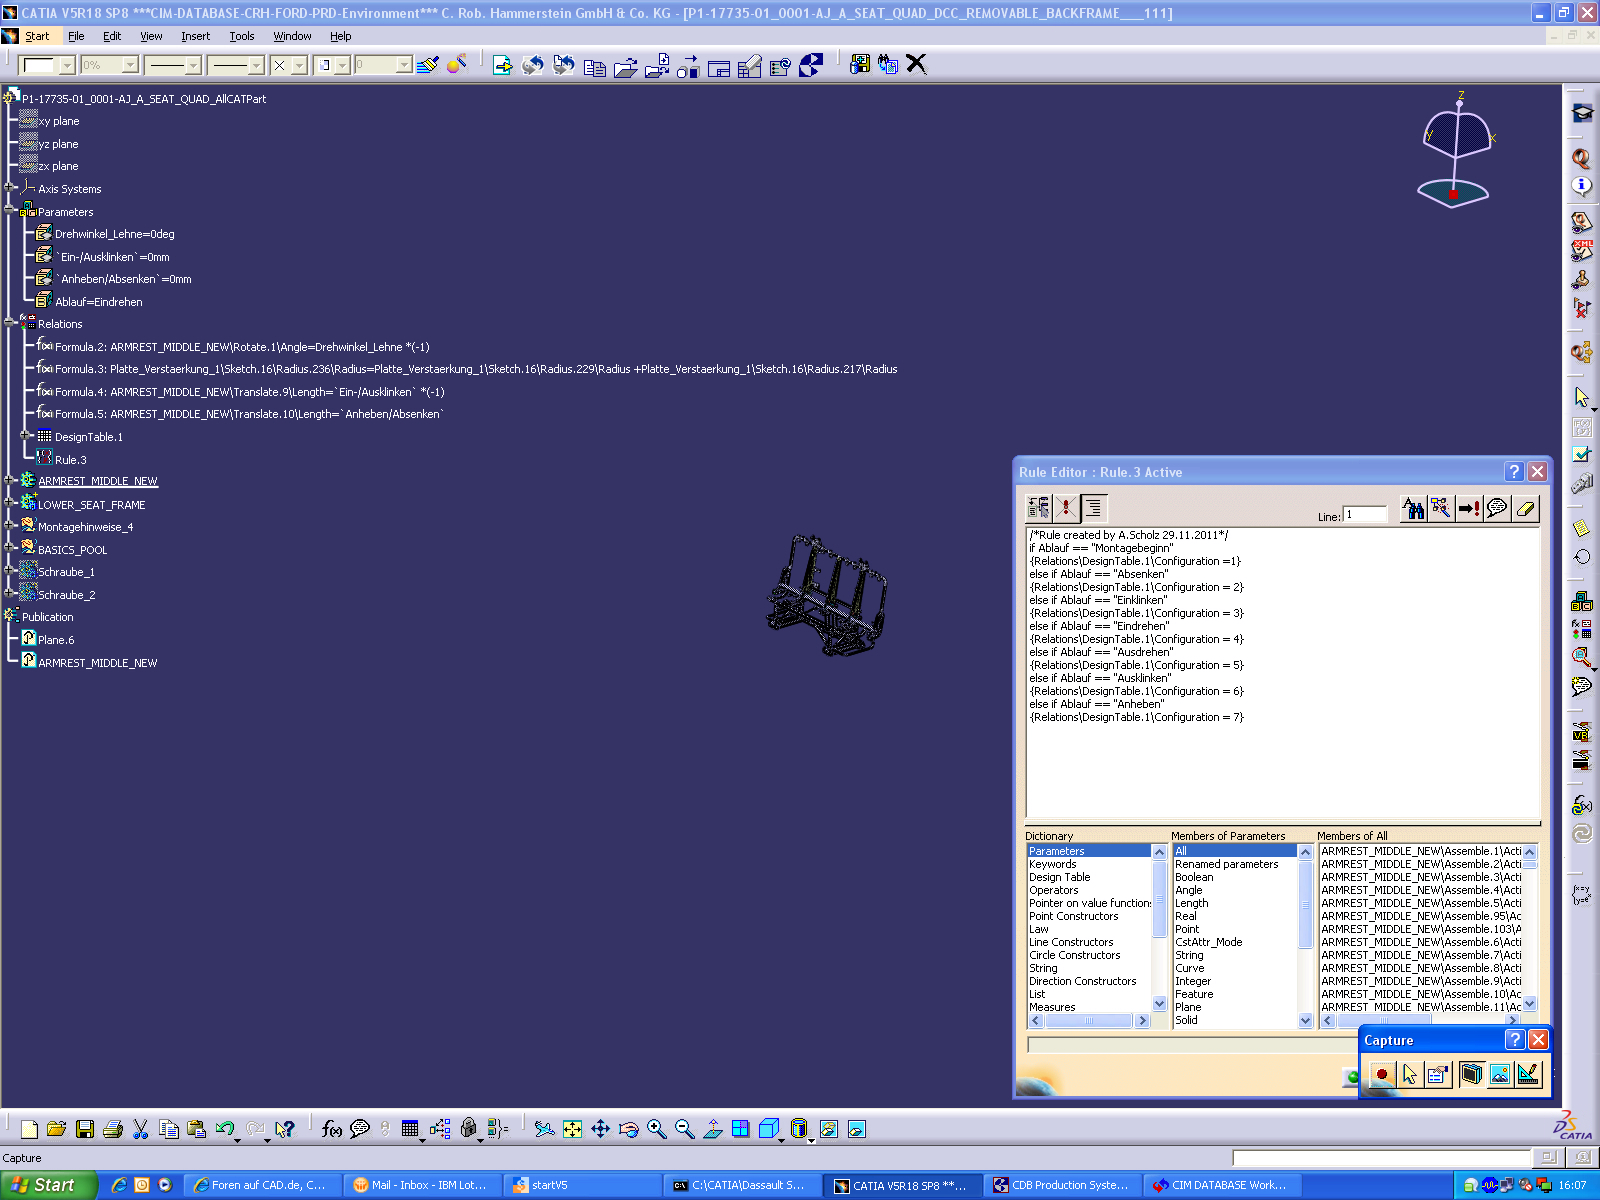
Task: Click the Fit All In icon
Action: [x=572, y=1129]
